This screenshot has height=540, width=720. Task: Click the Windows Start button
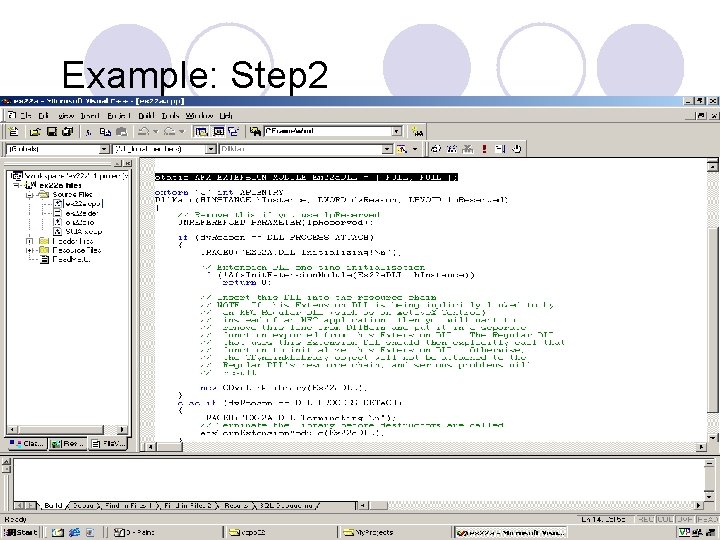point(20,532)
